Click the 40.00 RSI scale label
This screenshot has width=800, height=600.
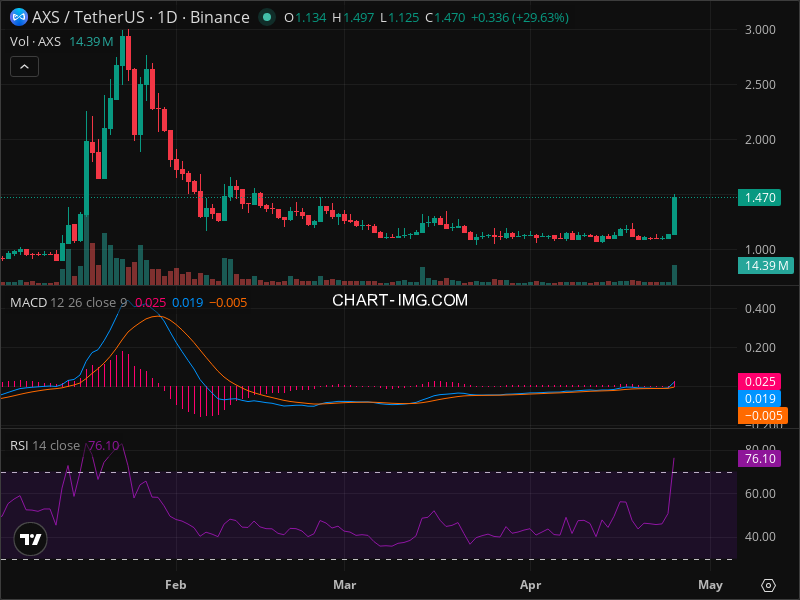click(x=760, y=537)
